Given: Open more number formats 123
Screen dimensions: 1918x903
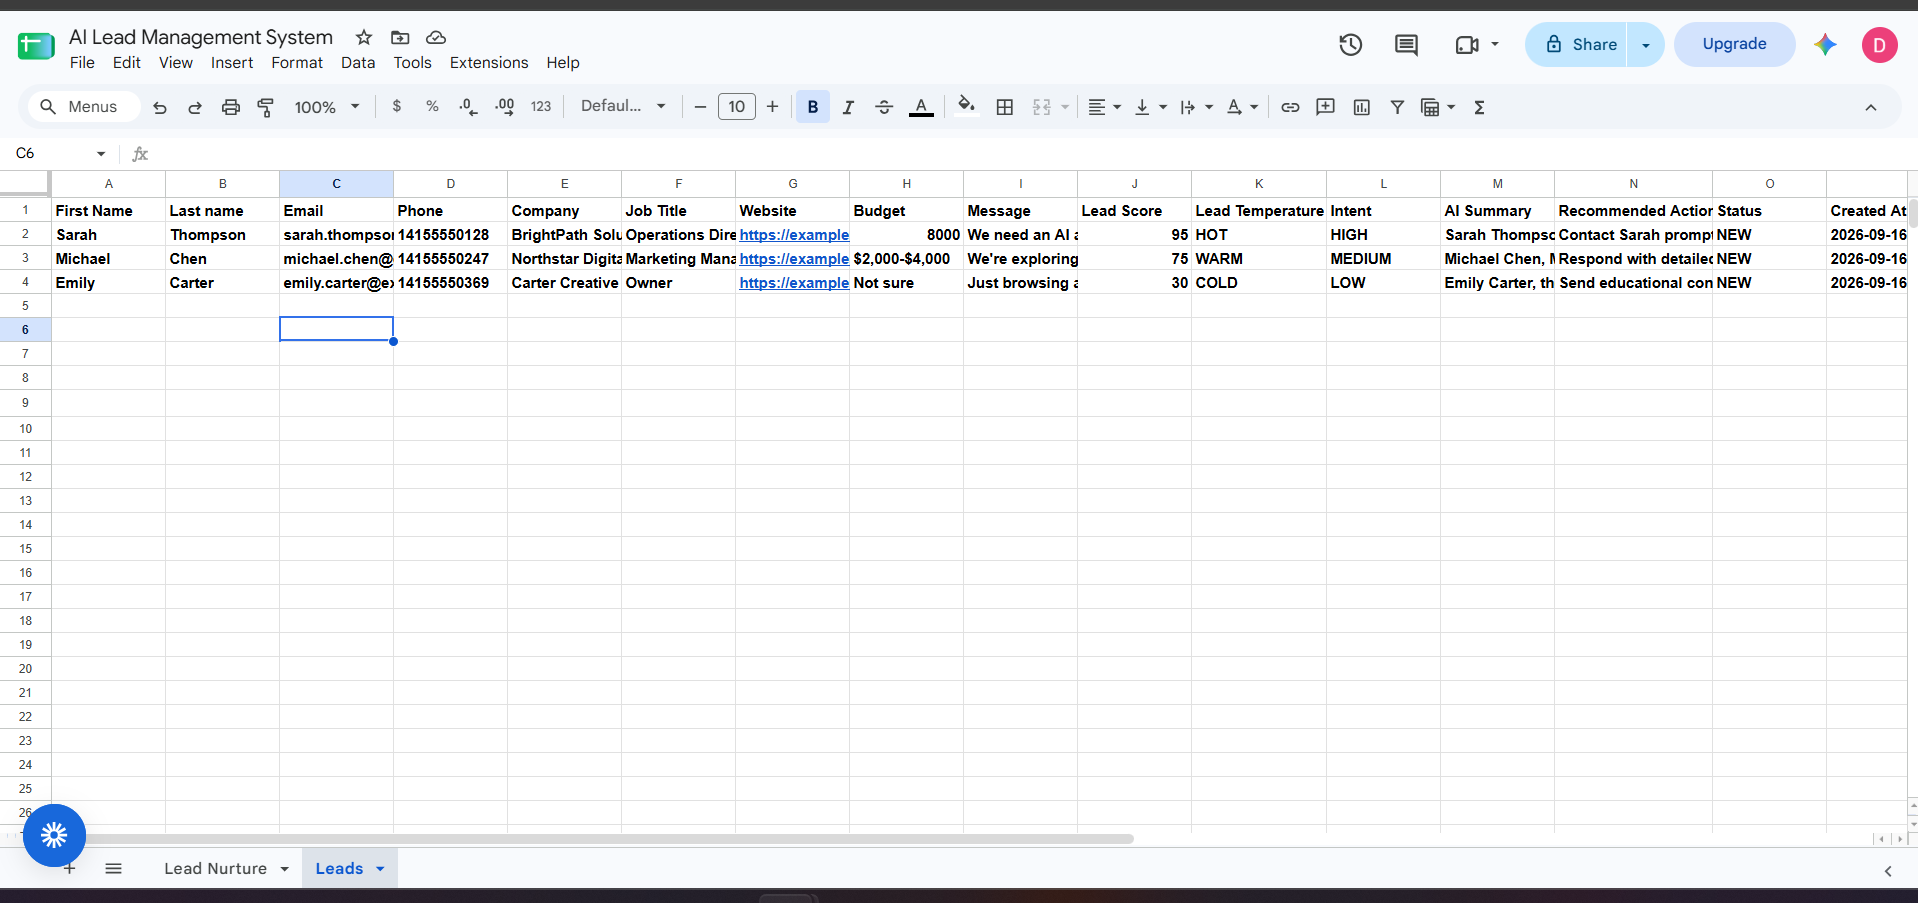Looking at the screenshot, I should click(x=541, y=106).
